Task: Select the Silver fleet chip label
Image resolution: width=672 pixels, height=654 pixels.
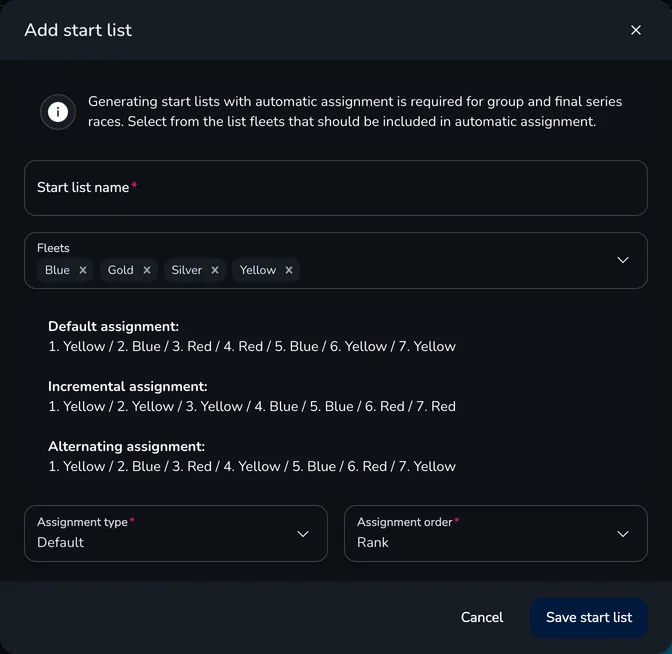Action: [186, 270]
